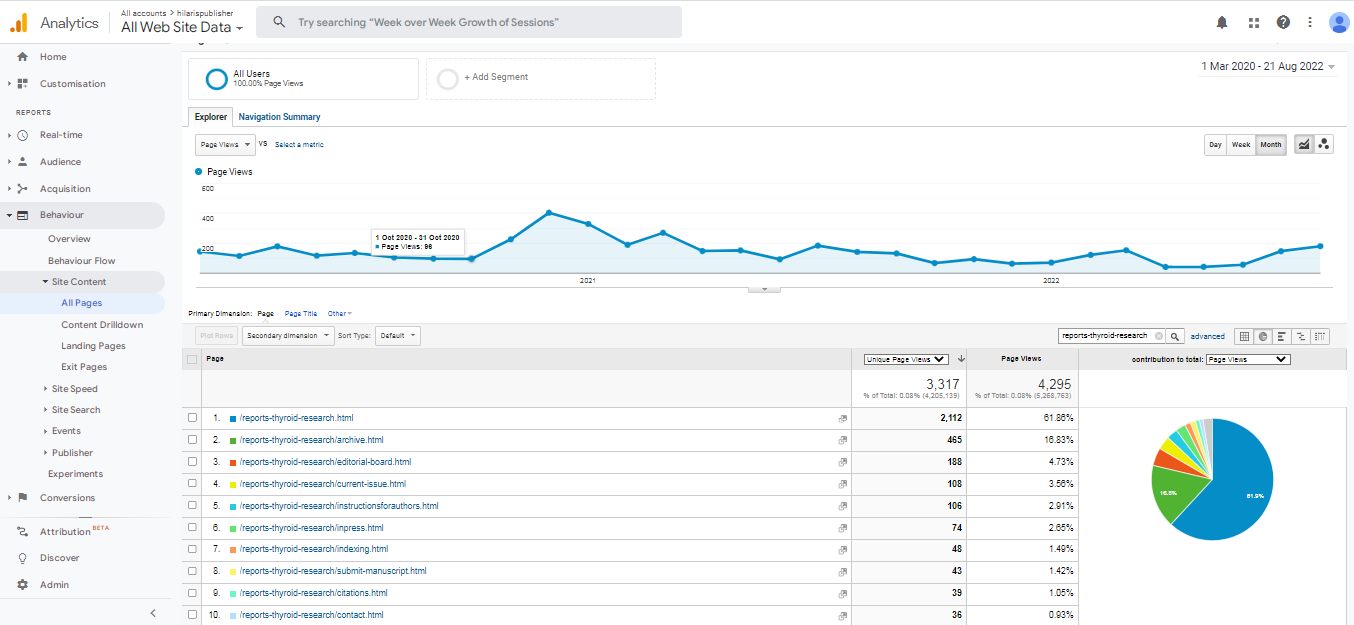The height and width of the screenshot is (625, 1354).
Task: Open the notifications bell
Action: (1221, 22)
